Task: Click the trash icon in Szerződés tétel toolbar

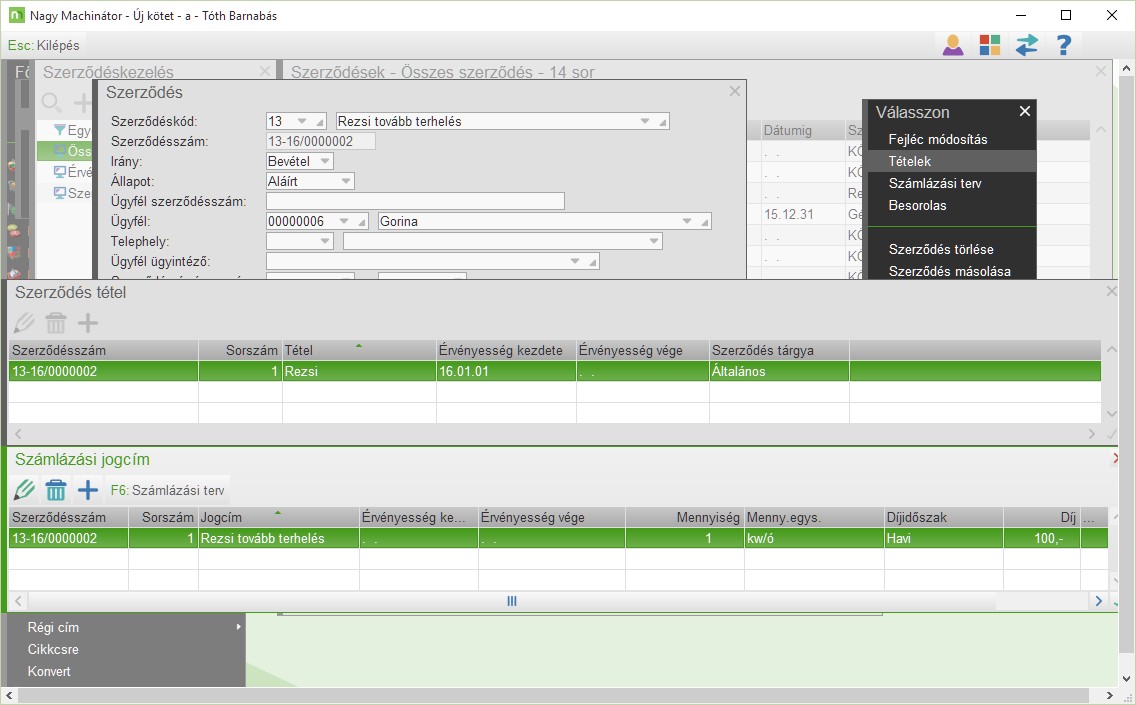Action: click(56, 323)
